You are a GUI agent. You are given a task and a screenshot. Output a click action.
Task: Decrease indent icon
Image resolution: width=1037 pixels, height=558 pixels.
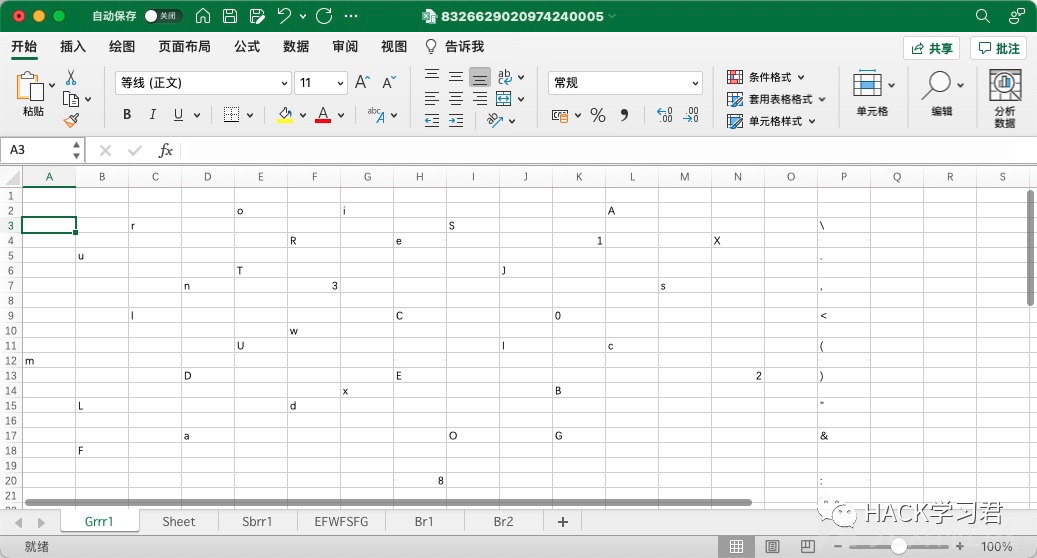pos(432,120)
